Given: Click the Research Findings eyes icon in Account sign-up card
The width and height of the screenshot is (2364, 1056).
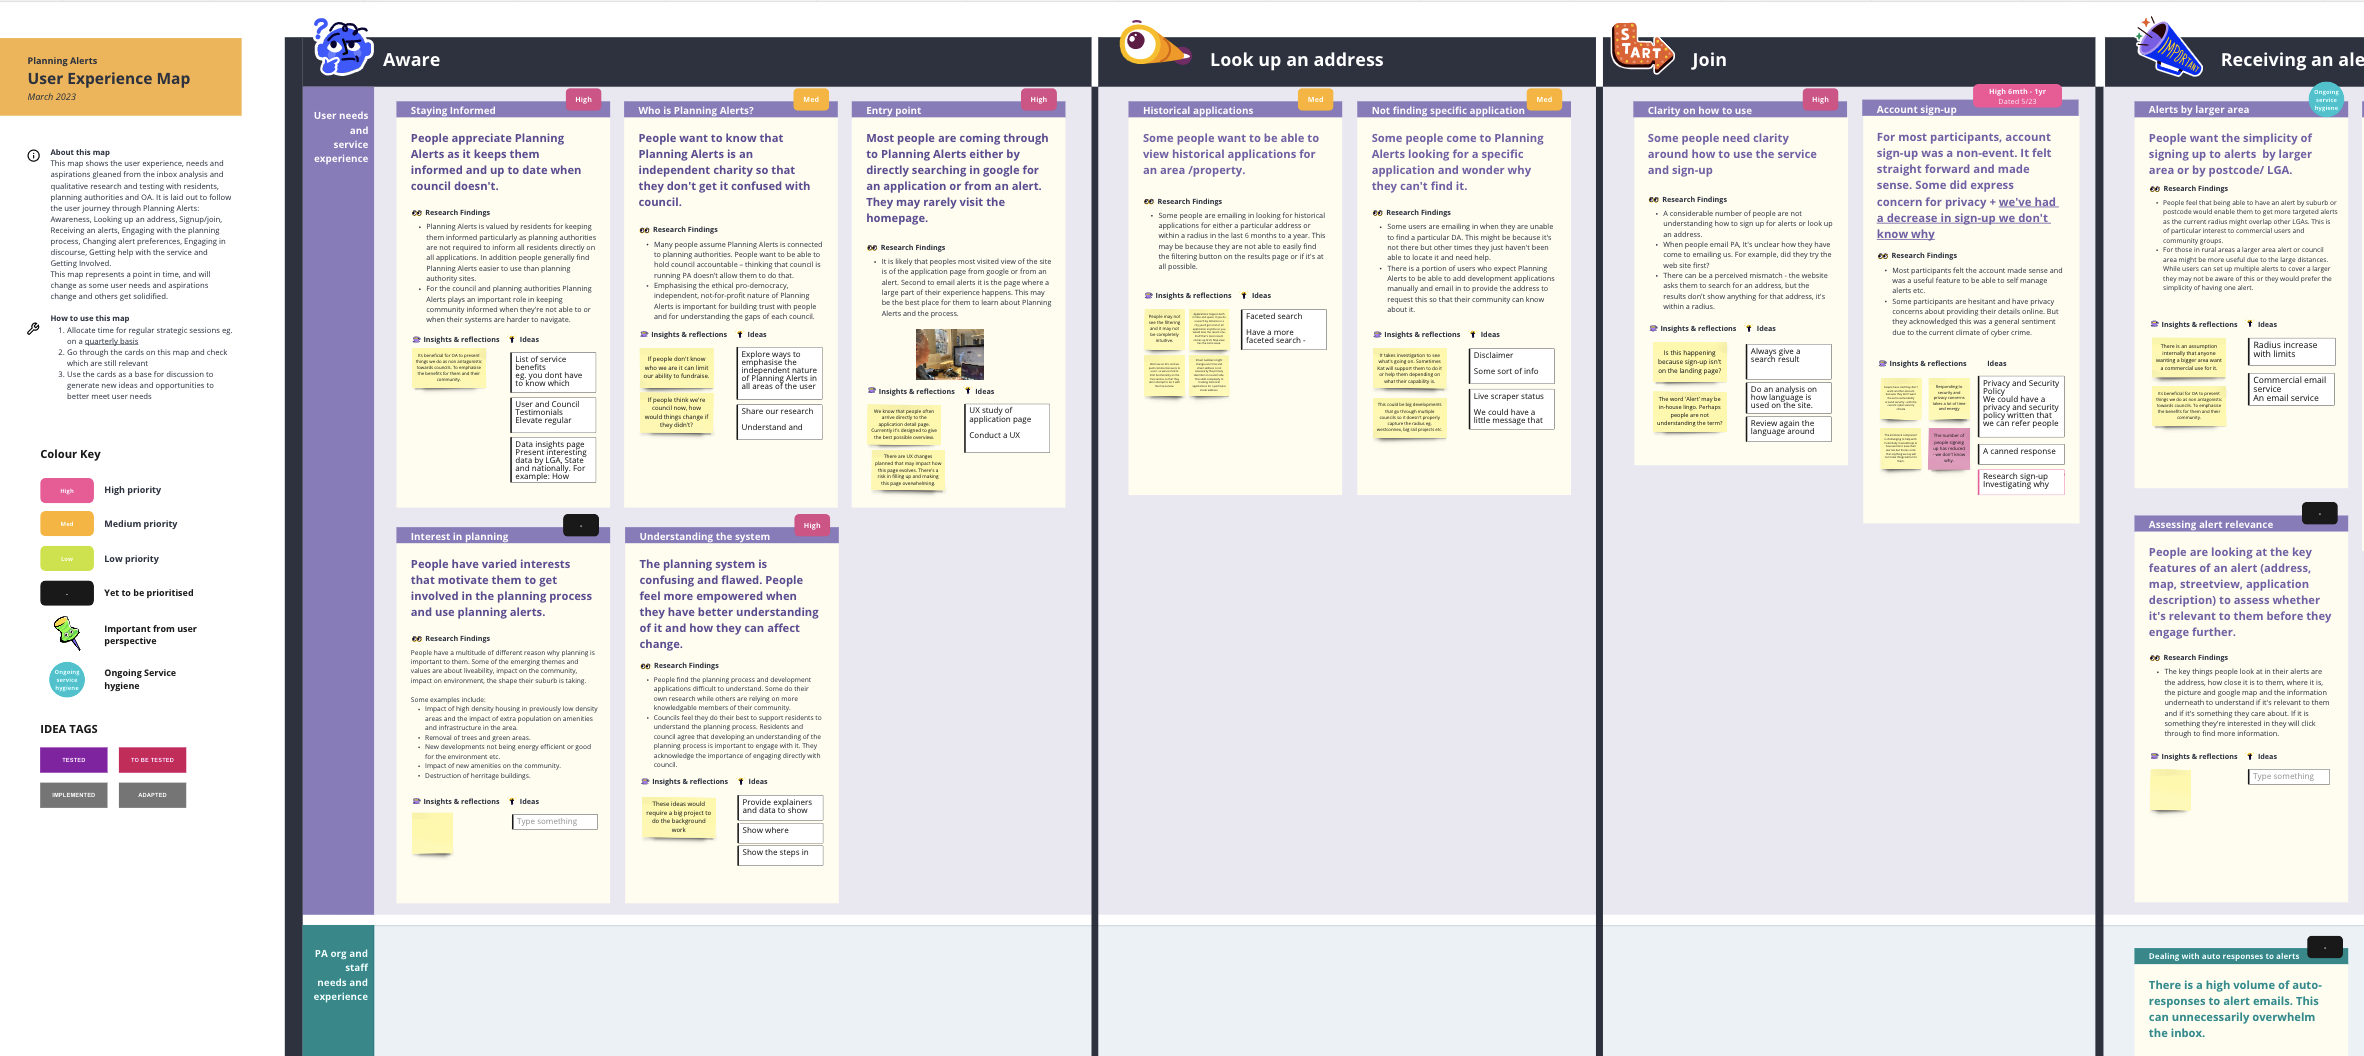Looking at the screenshot, I should click(x=1883, y=255).
